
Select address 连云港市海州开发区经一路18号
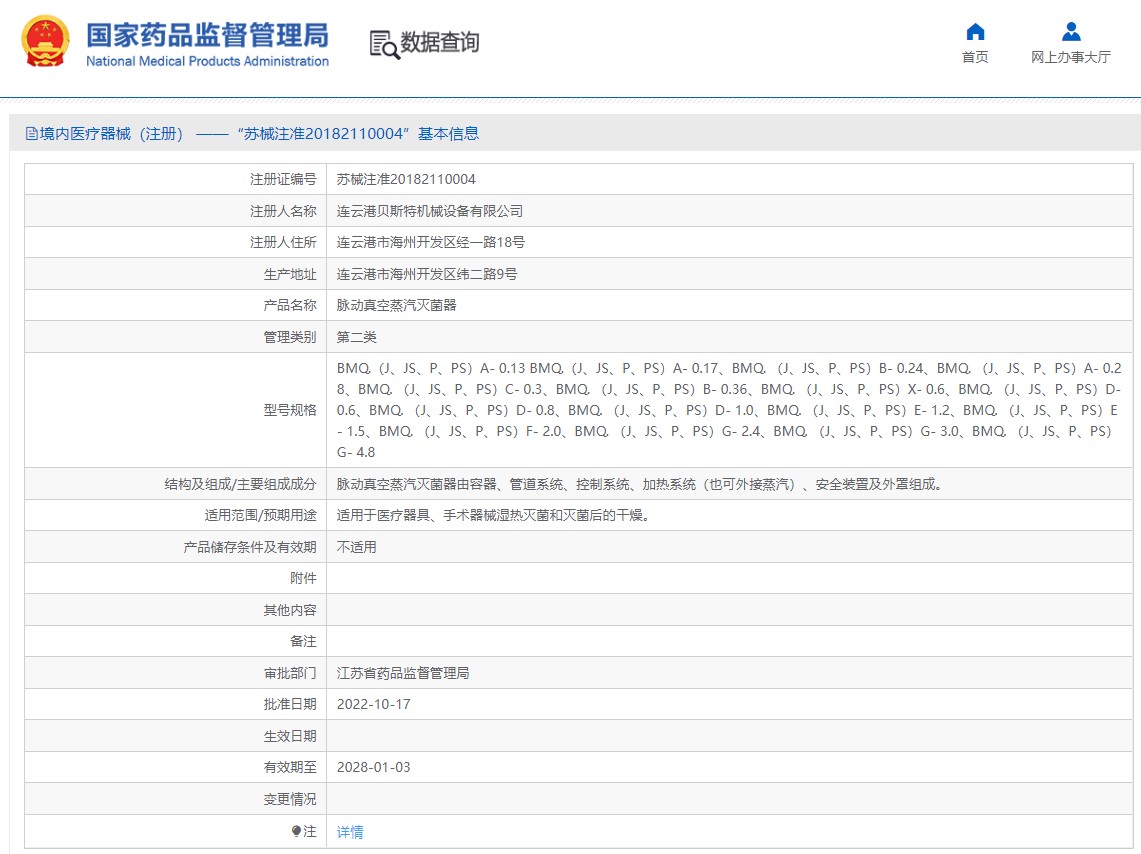pyautogui.click(x=430, y=242)
